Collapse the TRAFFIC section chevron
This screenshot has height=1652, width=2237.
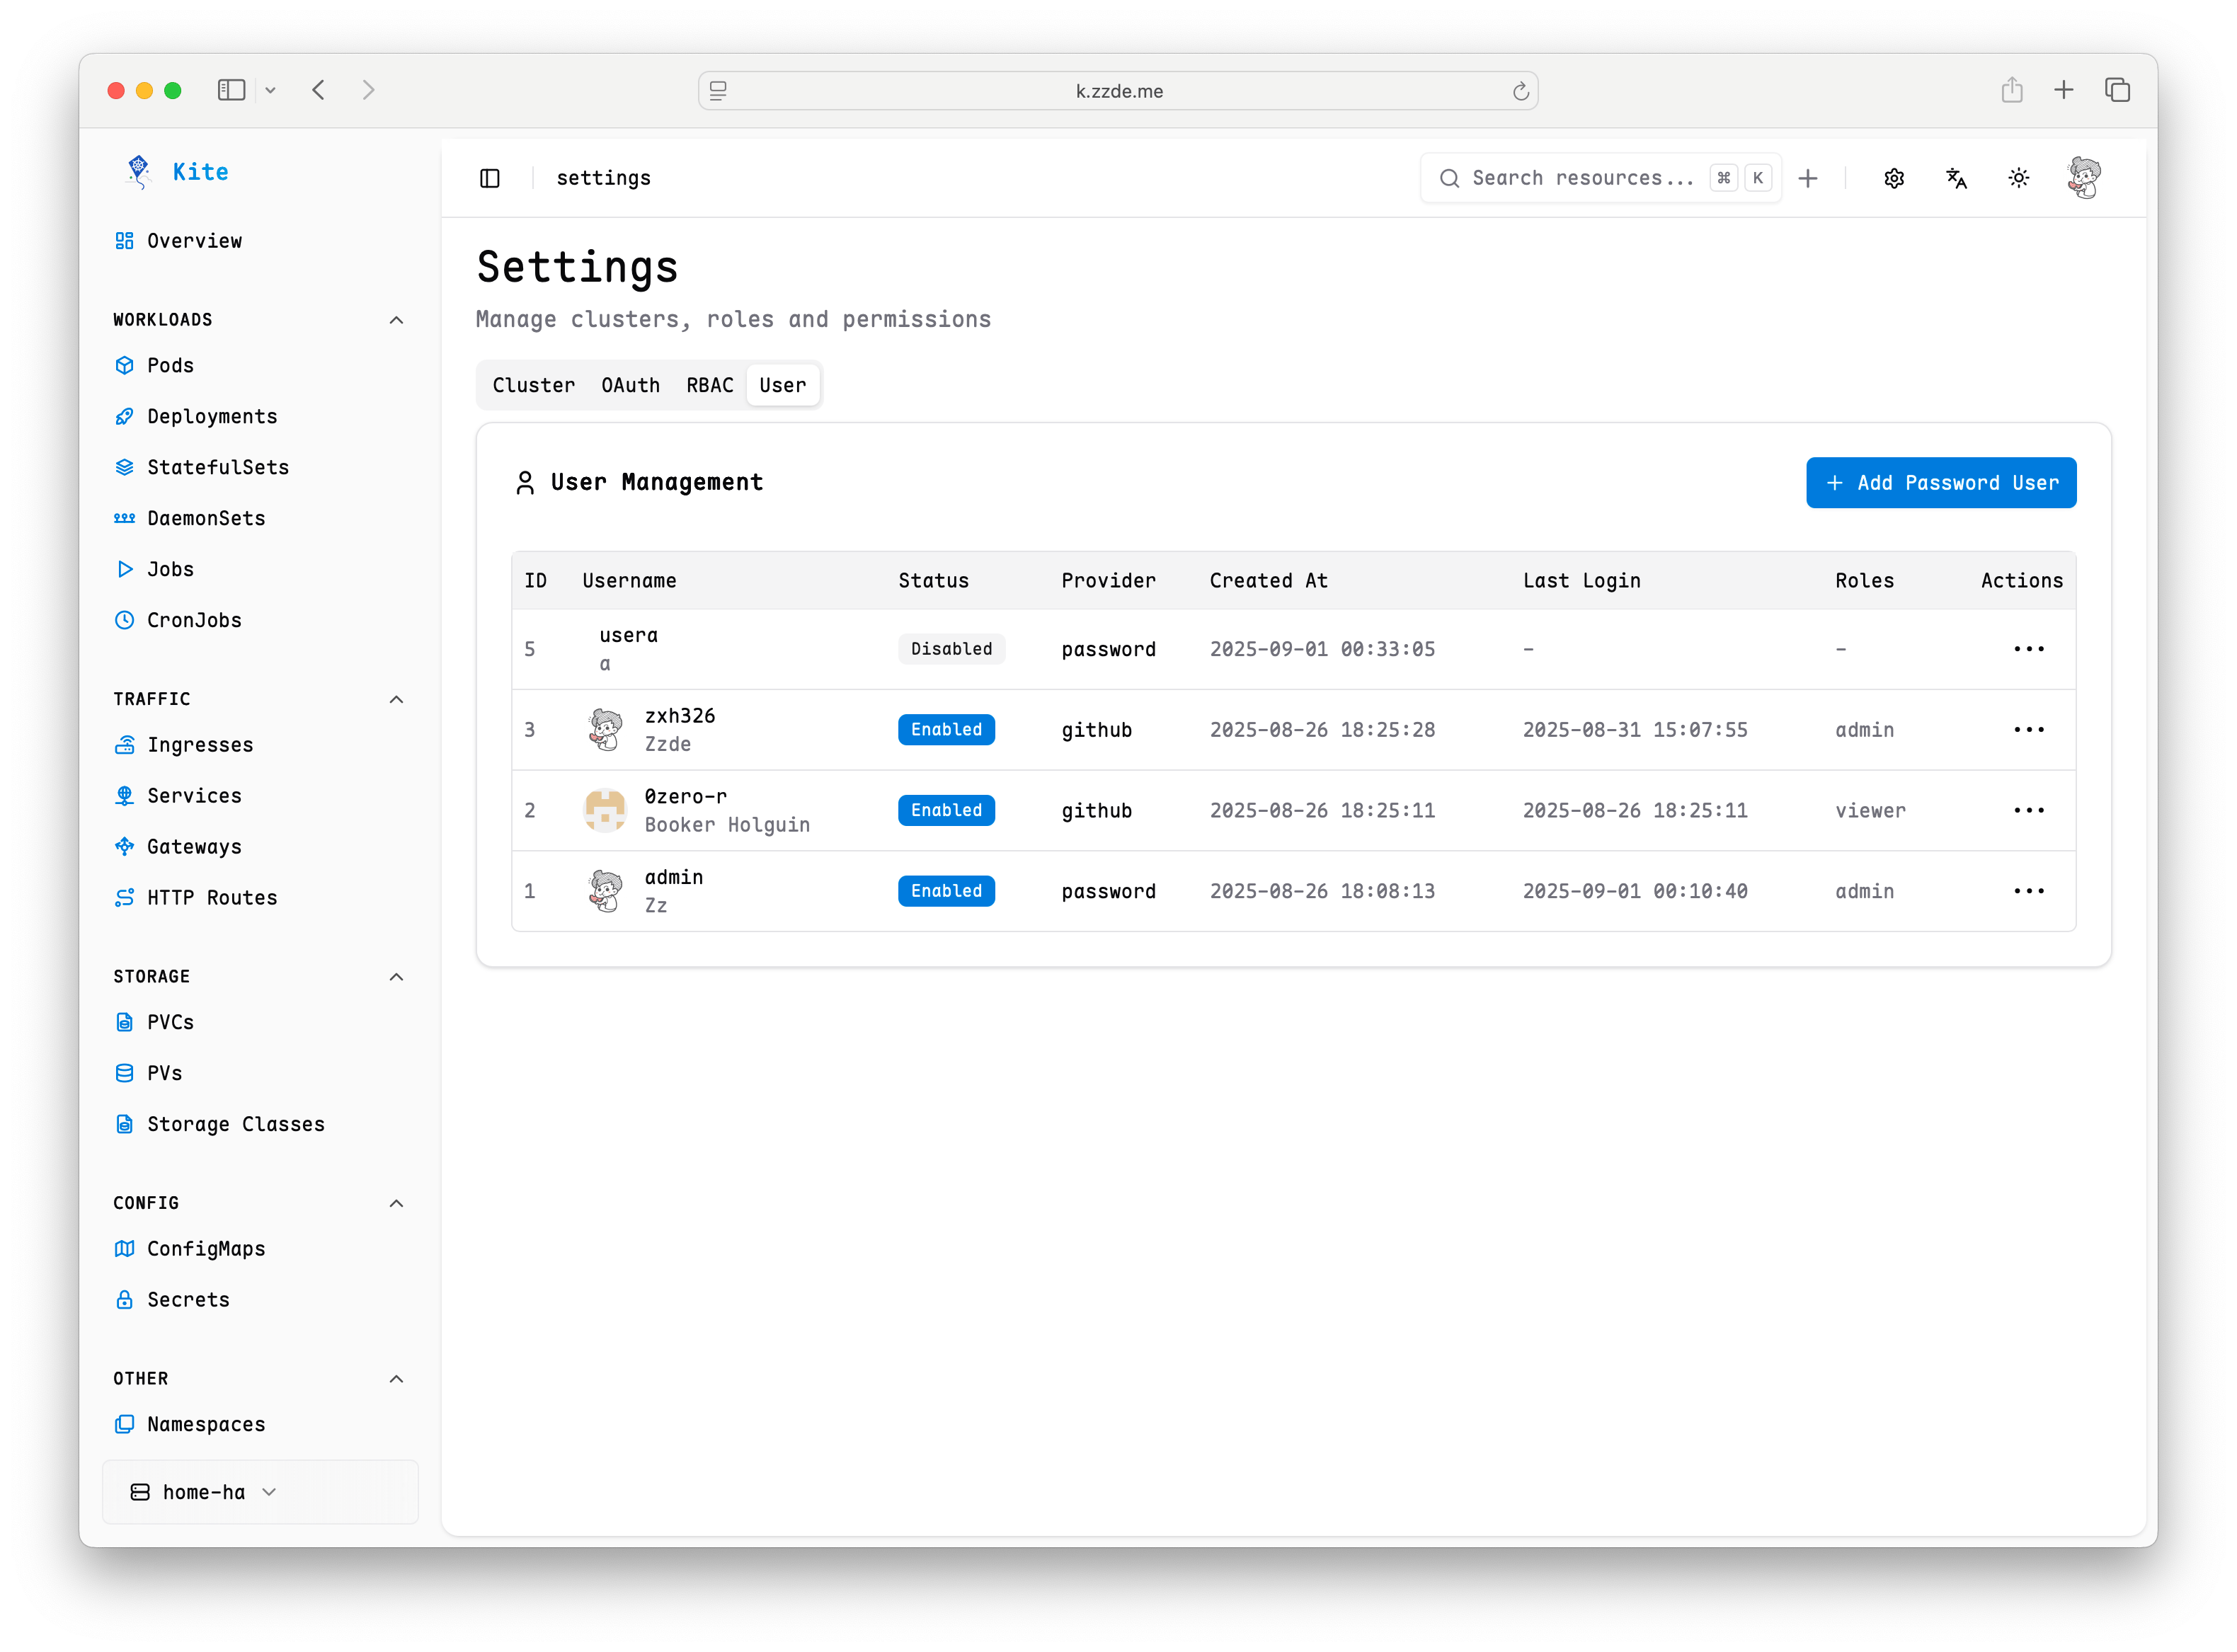click(x=396, y=699)
